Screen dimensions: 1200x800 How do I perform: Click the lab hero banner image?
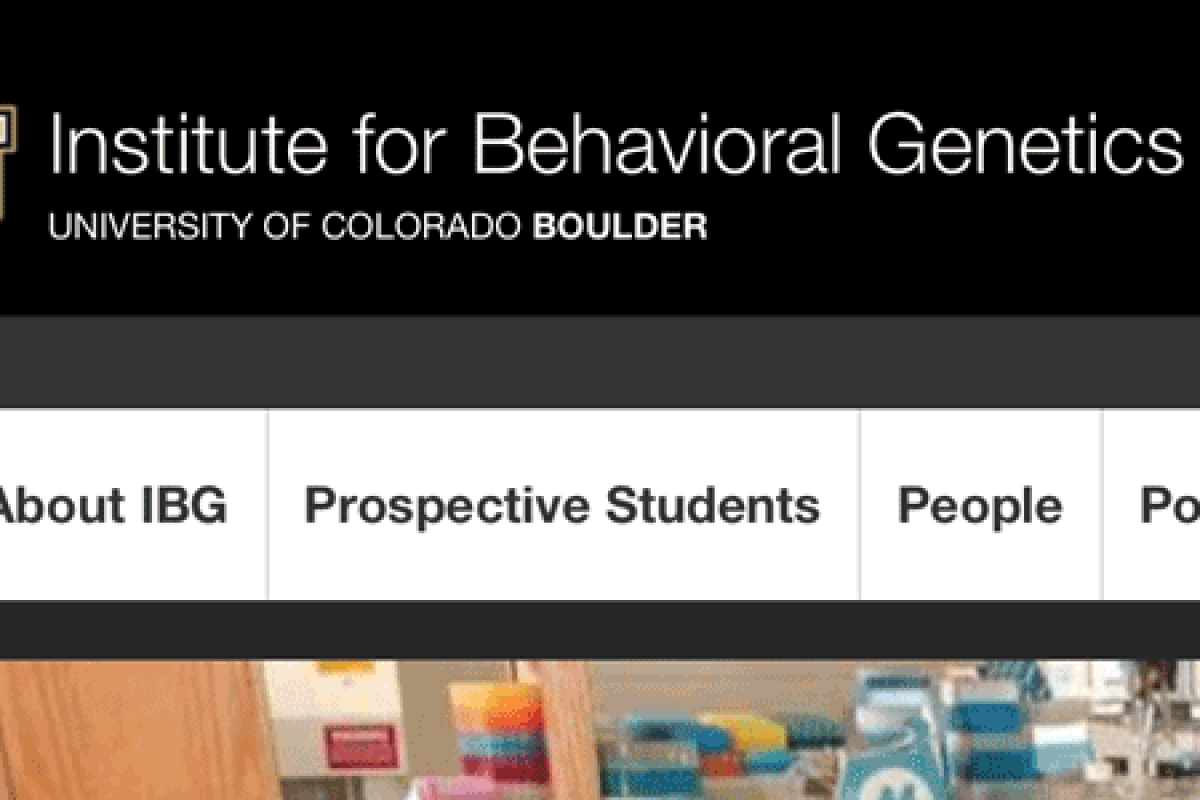pos(600,730)
